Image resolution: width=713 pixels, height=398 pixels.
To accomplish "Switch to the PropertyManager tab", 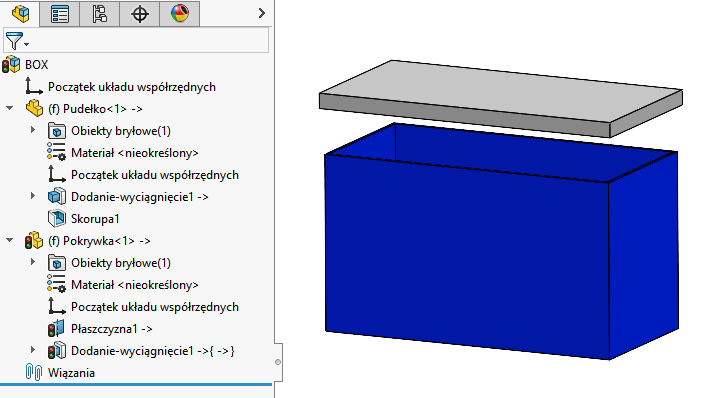I will 60,14.
